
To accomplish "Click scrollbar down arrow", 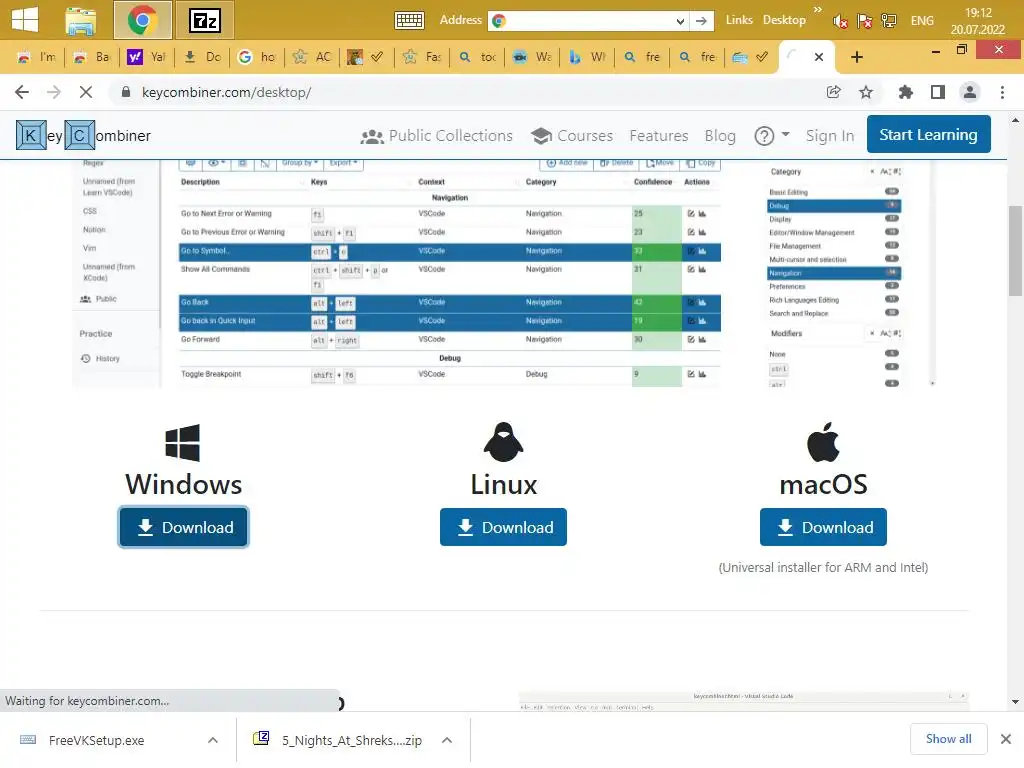I will [x=1015, y=702].
